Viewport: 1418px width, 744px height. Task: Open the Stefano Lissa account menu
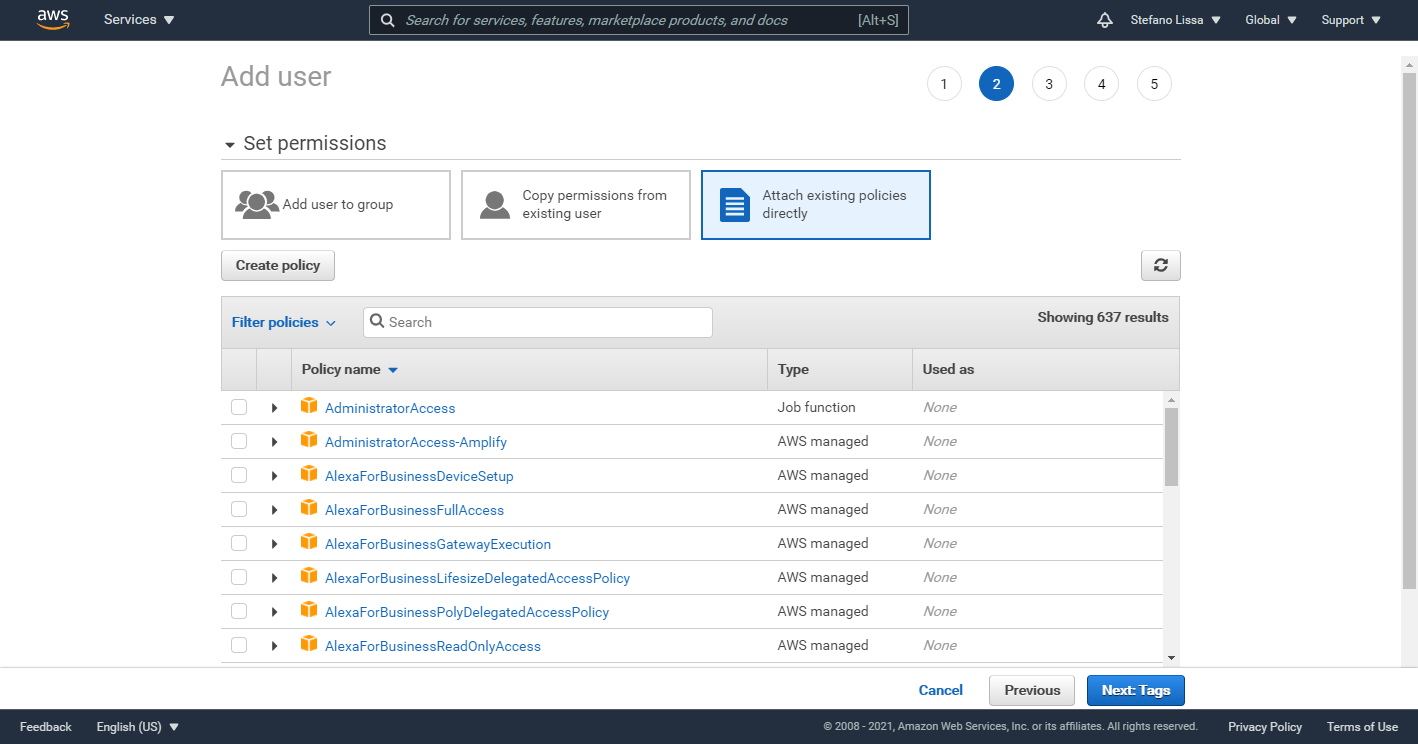click(1175, 20)
